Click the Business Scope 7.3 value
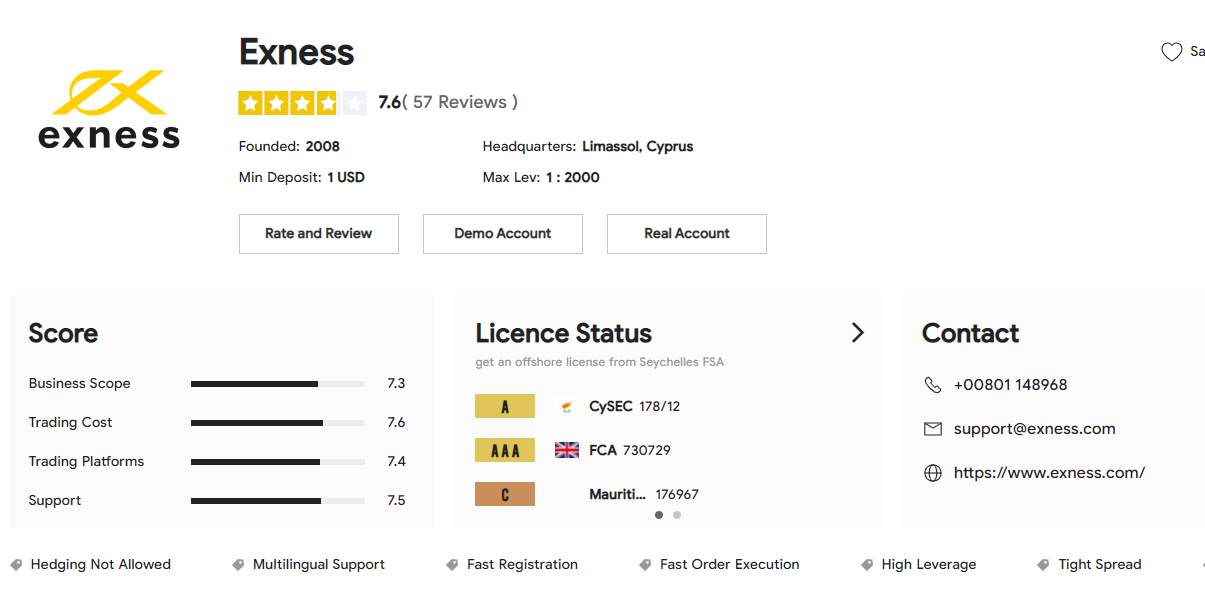This screenshot has height=597, width=1205. coord(396,384)
